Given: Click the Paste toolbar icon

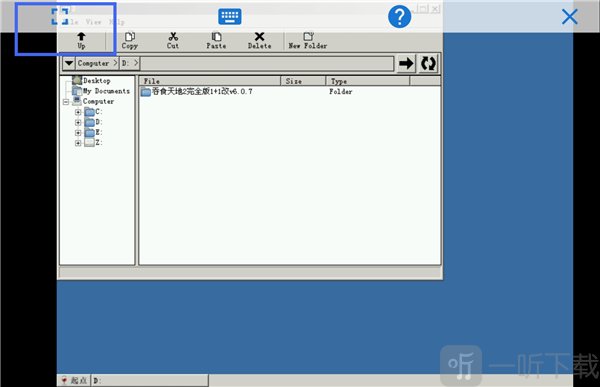Looking at the screenshot, I should [217, 37].
